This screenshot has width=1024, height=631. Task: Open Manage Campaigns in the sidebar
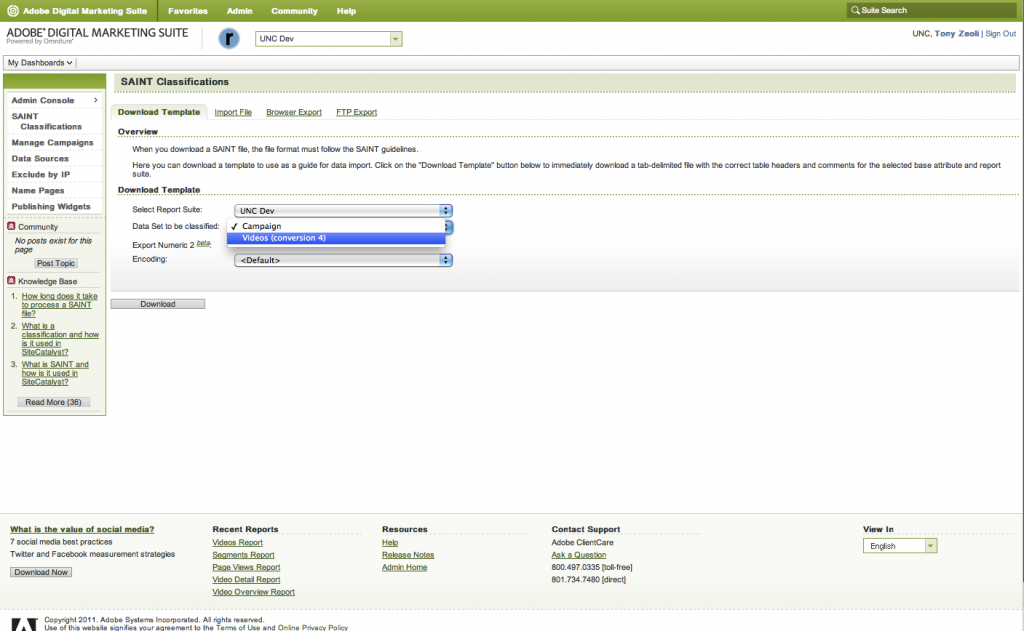(x=52, y=142)
